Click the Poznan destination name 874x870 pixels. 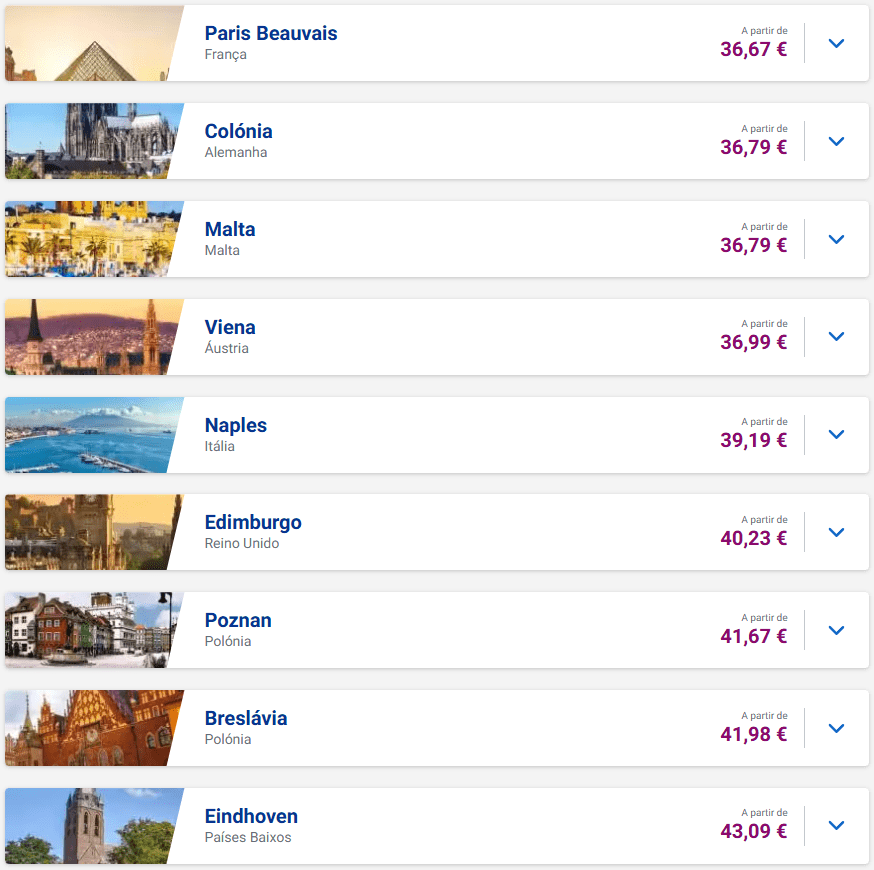pos(238,620)
